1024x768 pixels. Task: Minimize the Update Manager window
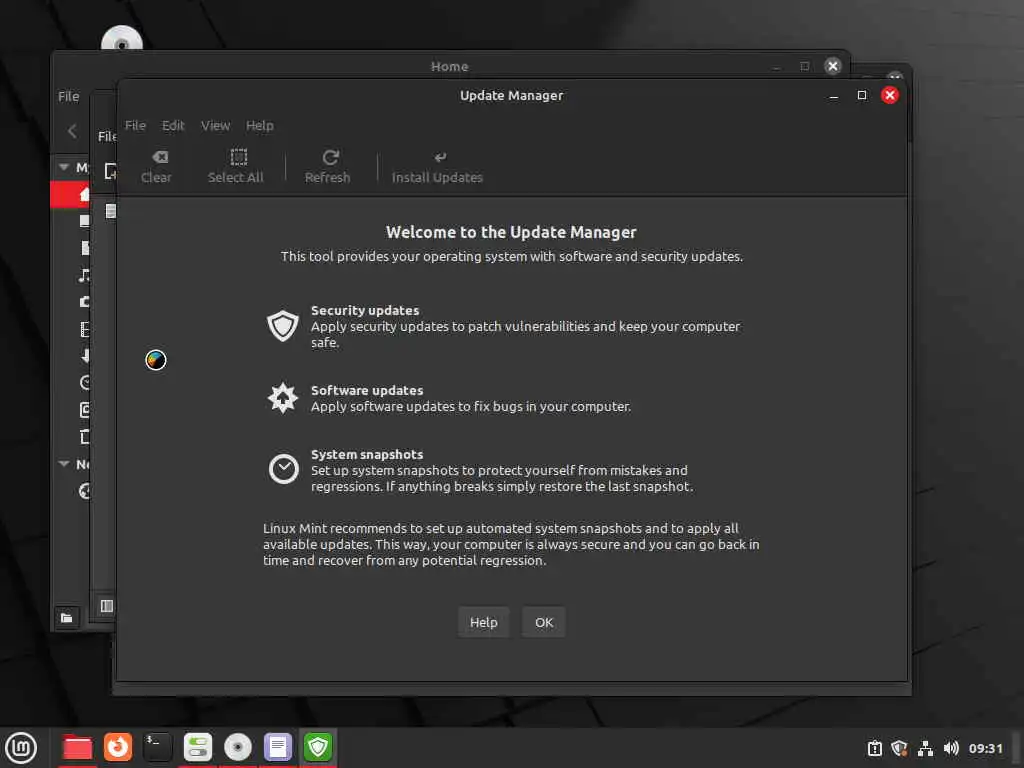(x=833, y=96)
